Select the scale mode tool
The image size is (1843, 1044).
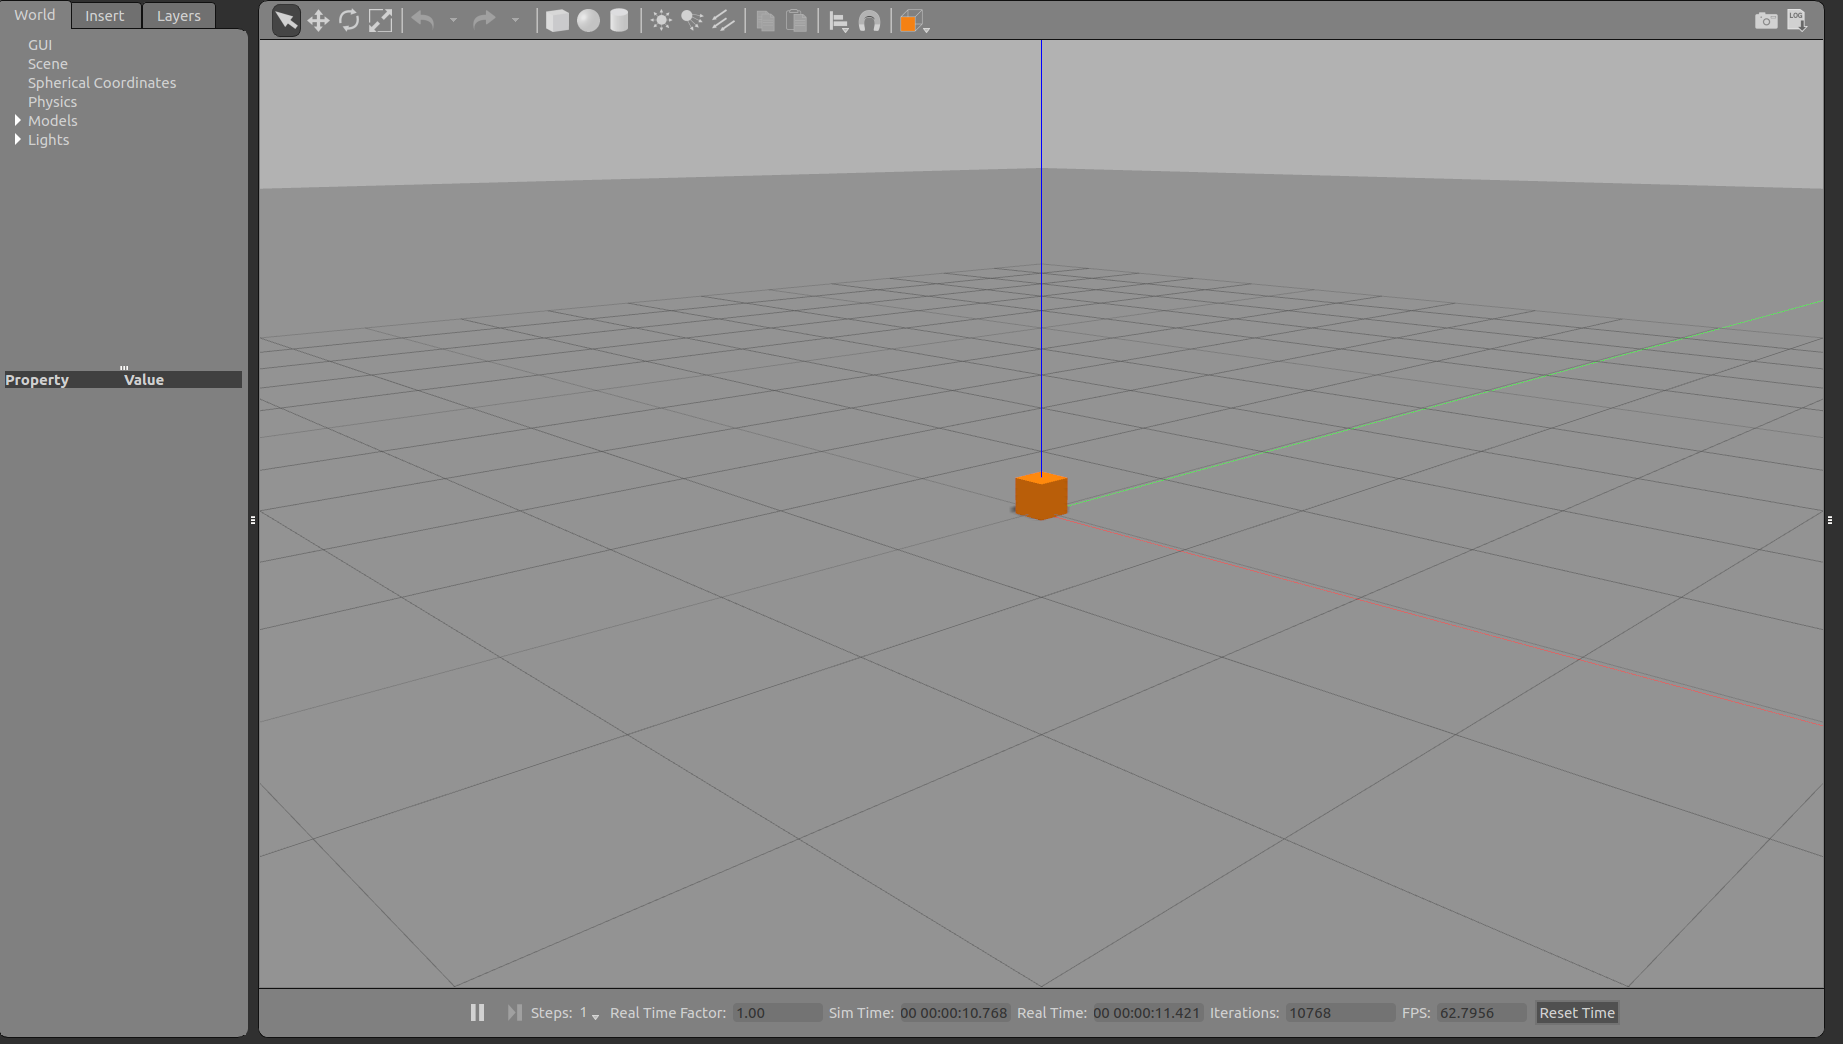(x=380, y=21)
